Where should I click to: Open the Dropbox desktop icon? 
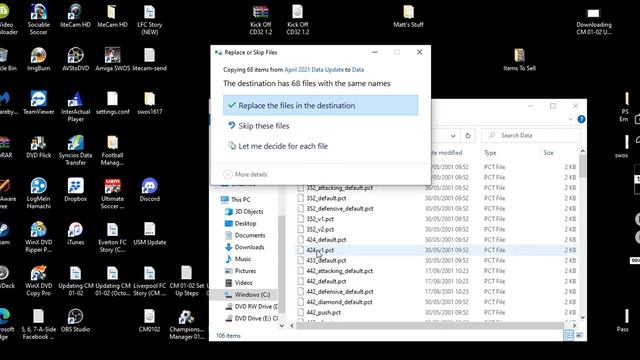click(x=76, y=190)
